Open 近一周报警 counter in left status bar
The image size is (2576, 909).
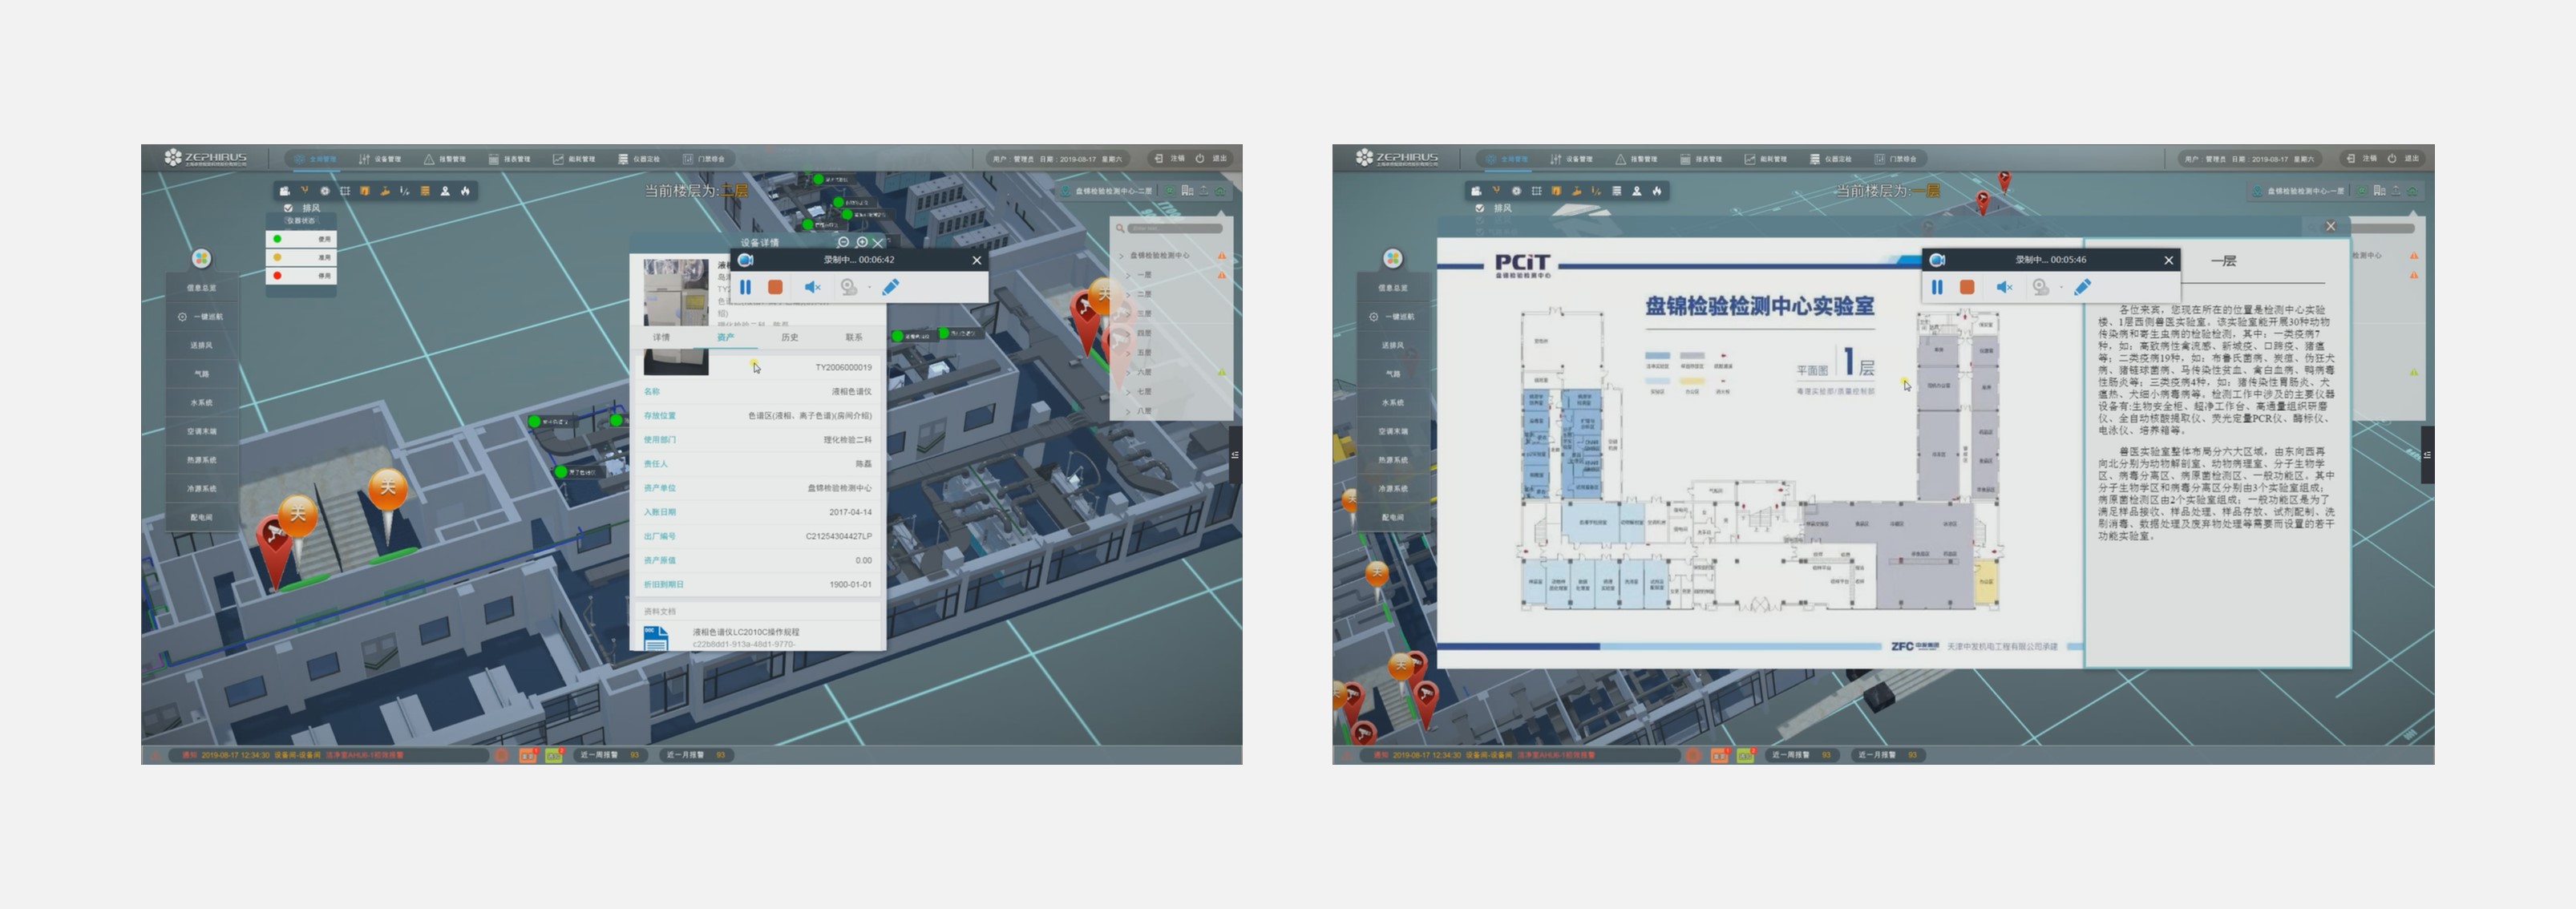609,755
